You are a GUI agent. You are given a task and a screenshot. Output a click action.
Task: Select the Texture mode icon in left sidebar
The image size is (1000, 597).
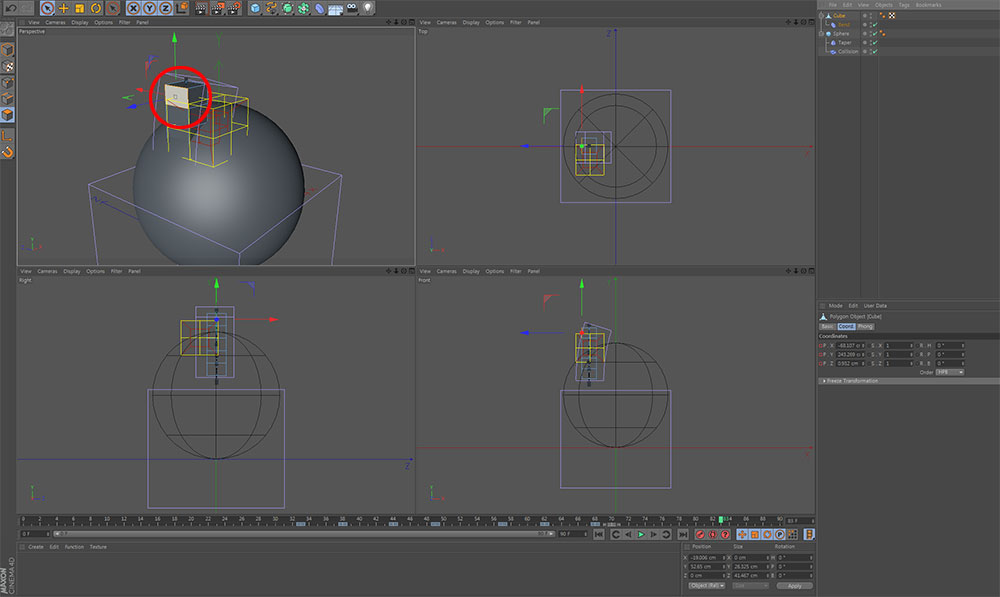pos(7,66)
